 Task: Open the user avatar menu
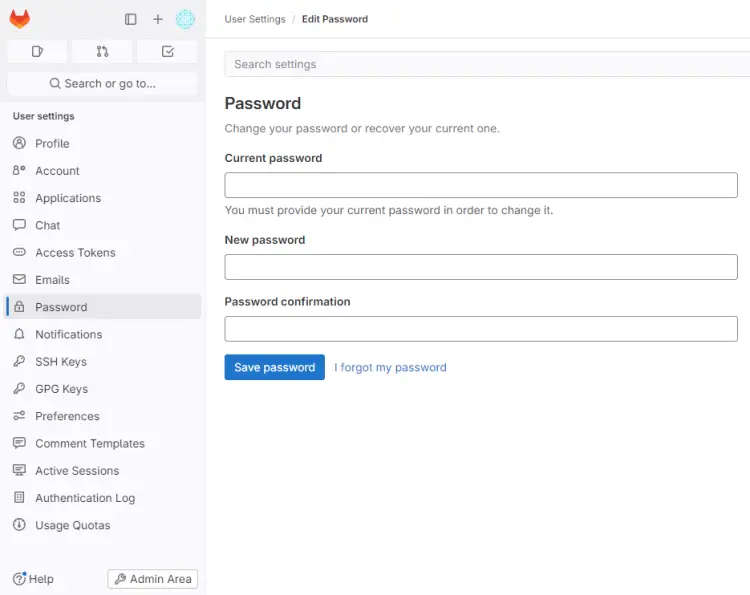point(185,19)
